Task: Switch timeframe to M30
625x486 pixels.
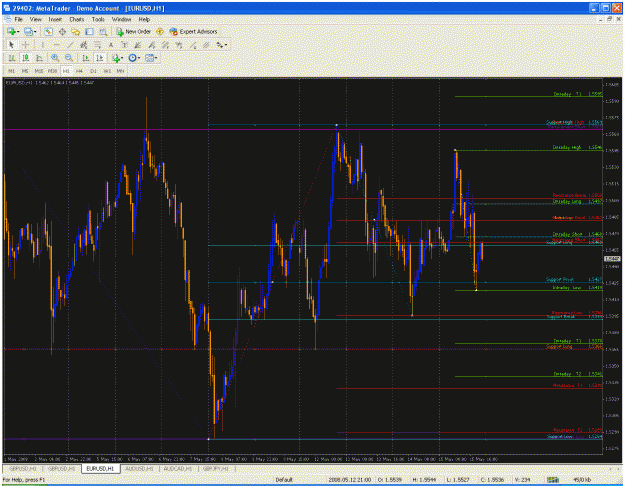Action: (52, 71)
